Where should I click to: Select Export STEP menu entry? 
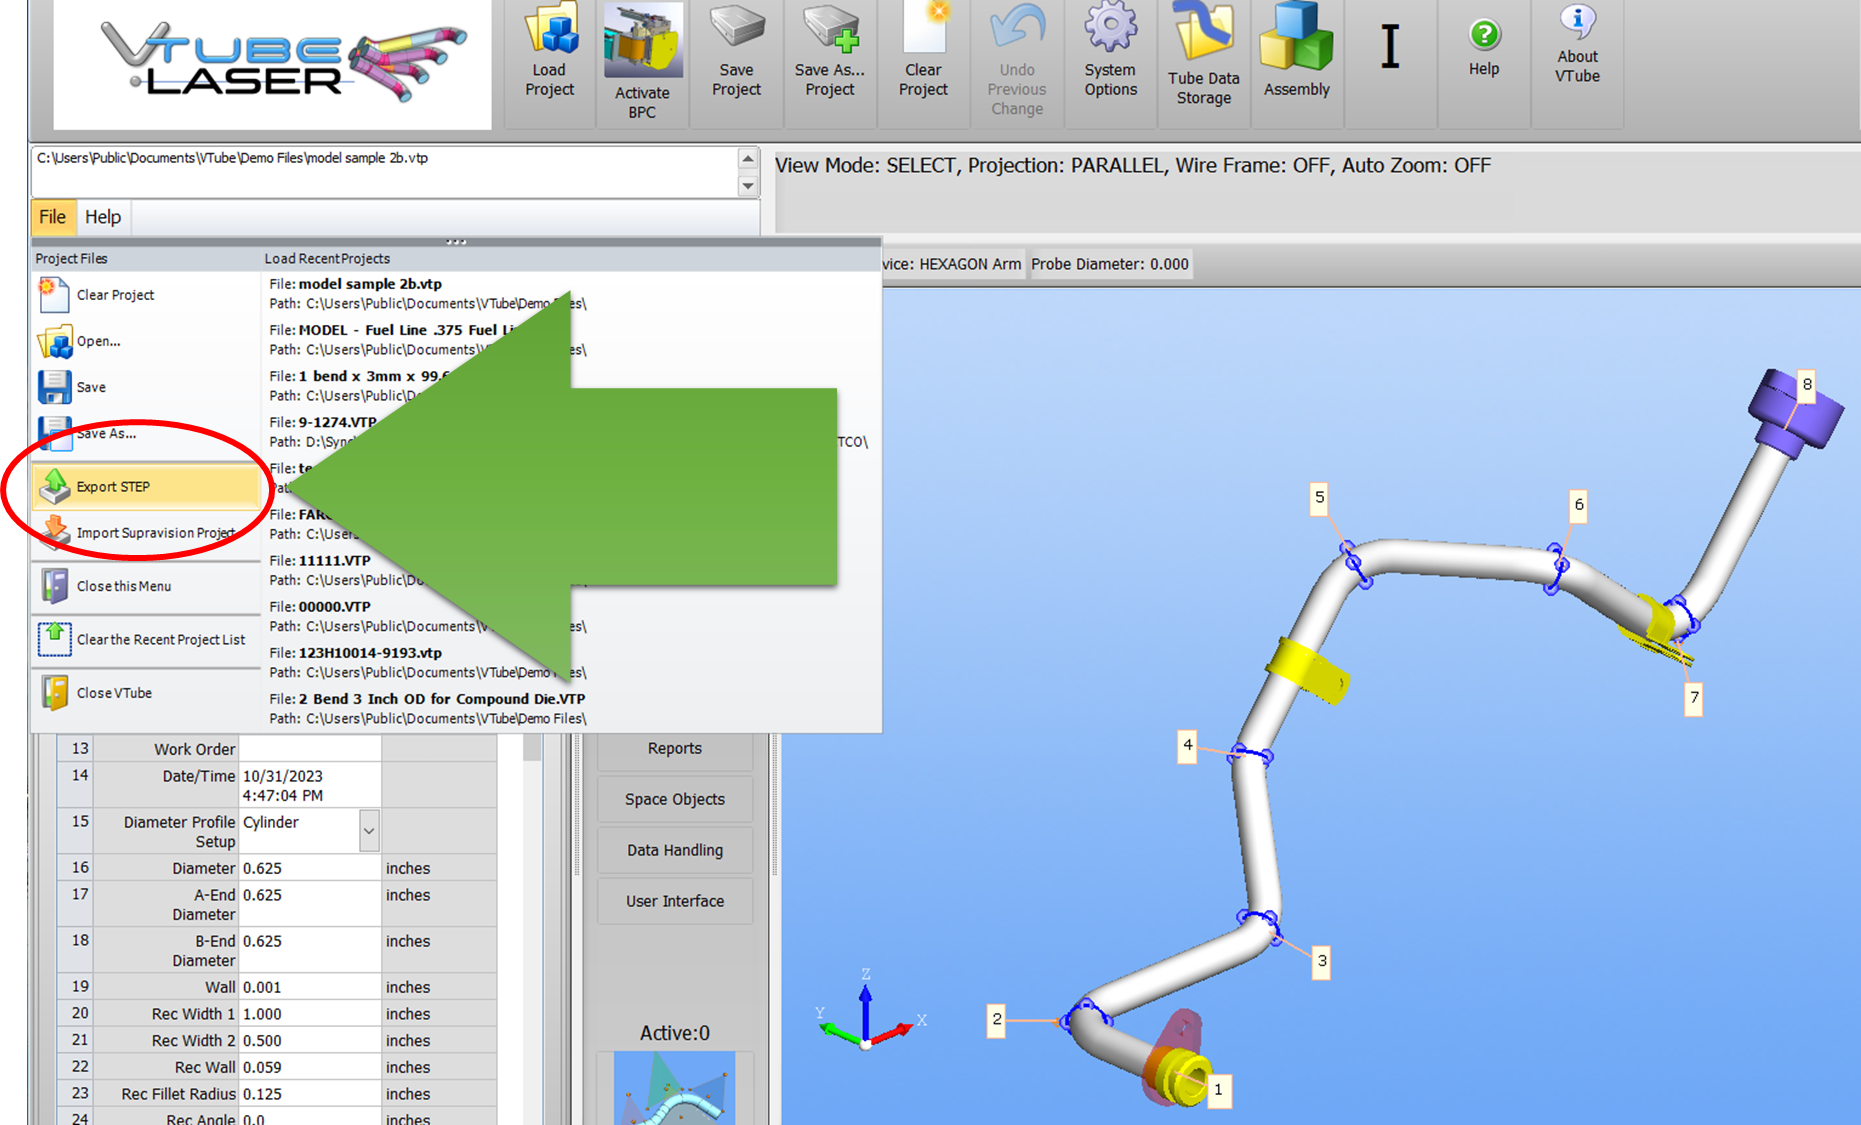point(147,486)
